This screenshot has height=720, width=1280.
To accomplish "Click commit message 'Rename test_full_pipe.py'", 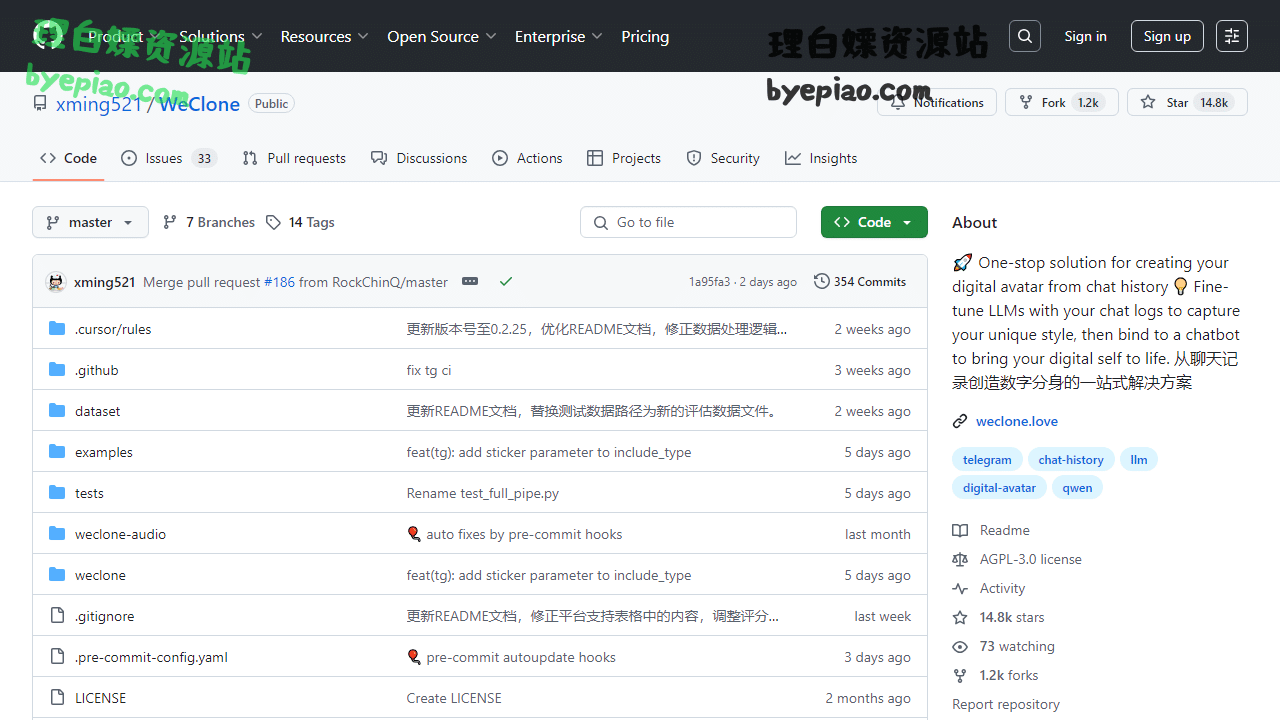I will tap(483, 493).
